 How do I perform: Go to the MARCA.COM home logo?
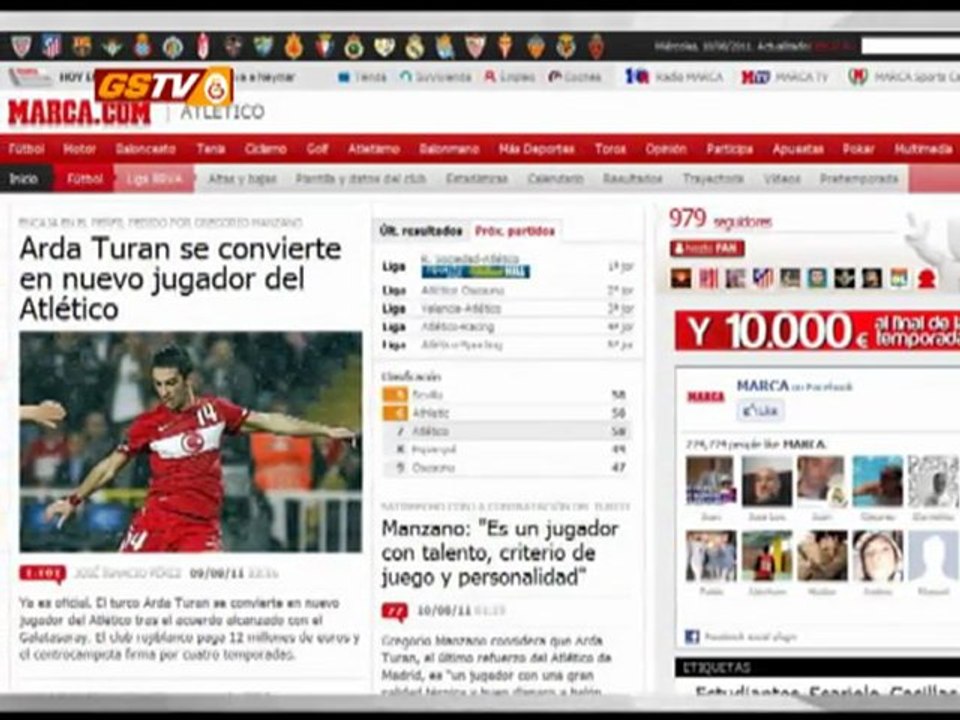tap(79, 113)
